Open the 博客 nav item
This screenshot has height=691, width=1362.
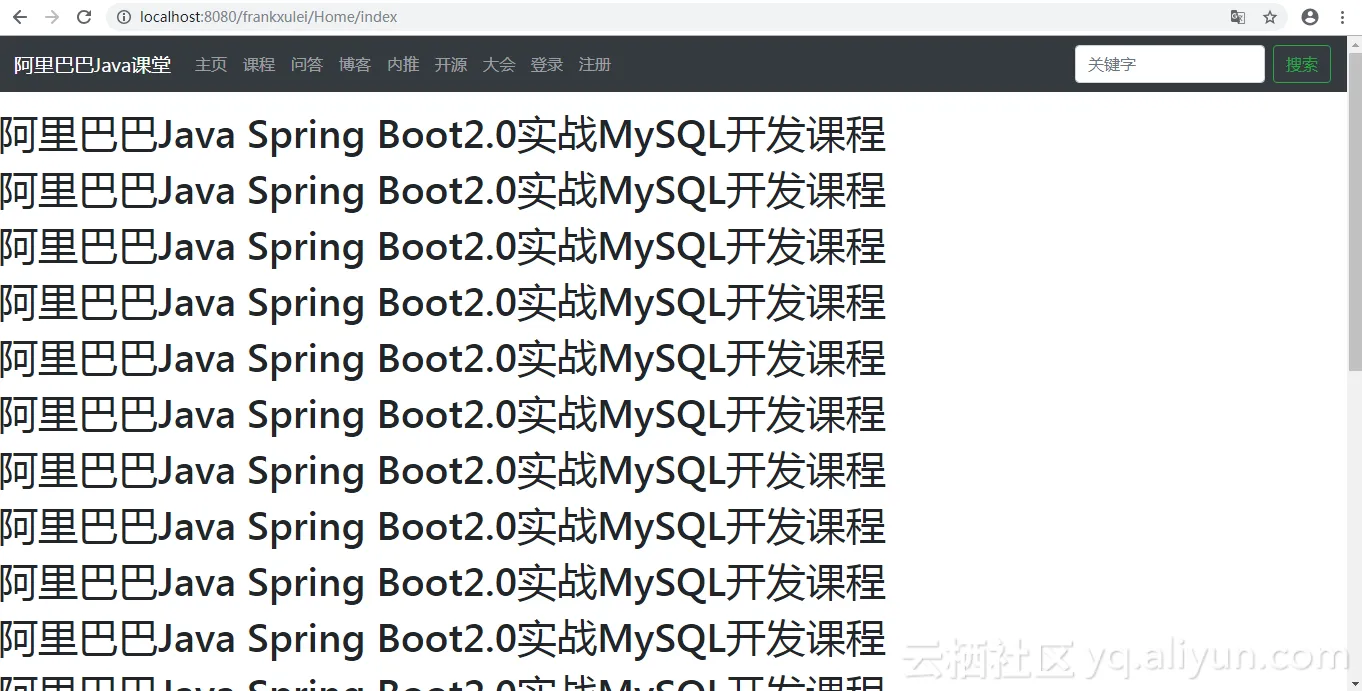(x=355, y=65)
